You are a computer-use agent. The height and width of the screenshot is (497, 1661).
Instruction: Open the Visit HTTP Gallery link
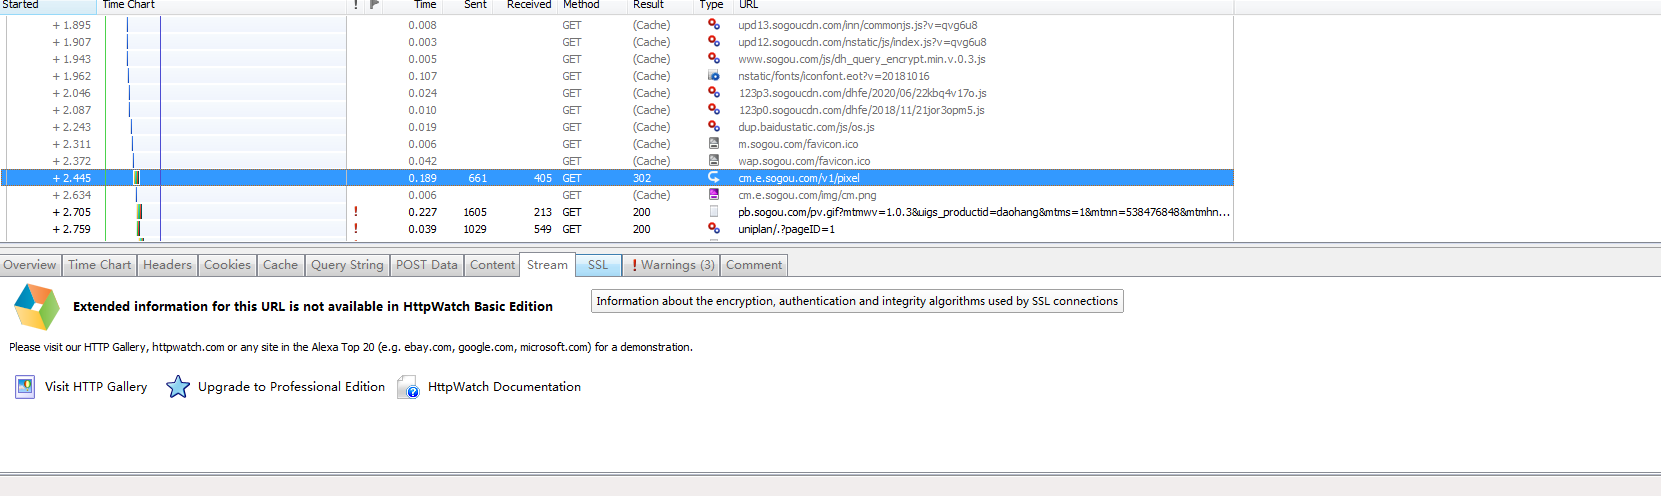(x=95, y=387)
